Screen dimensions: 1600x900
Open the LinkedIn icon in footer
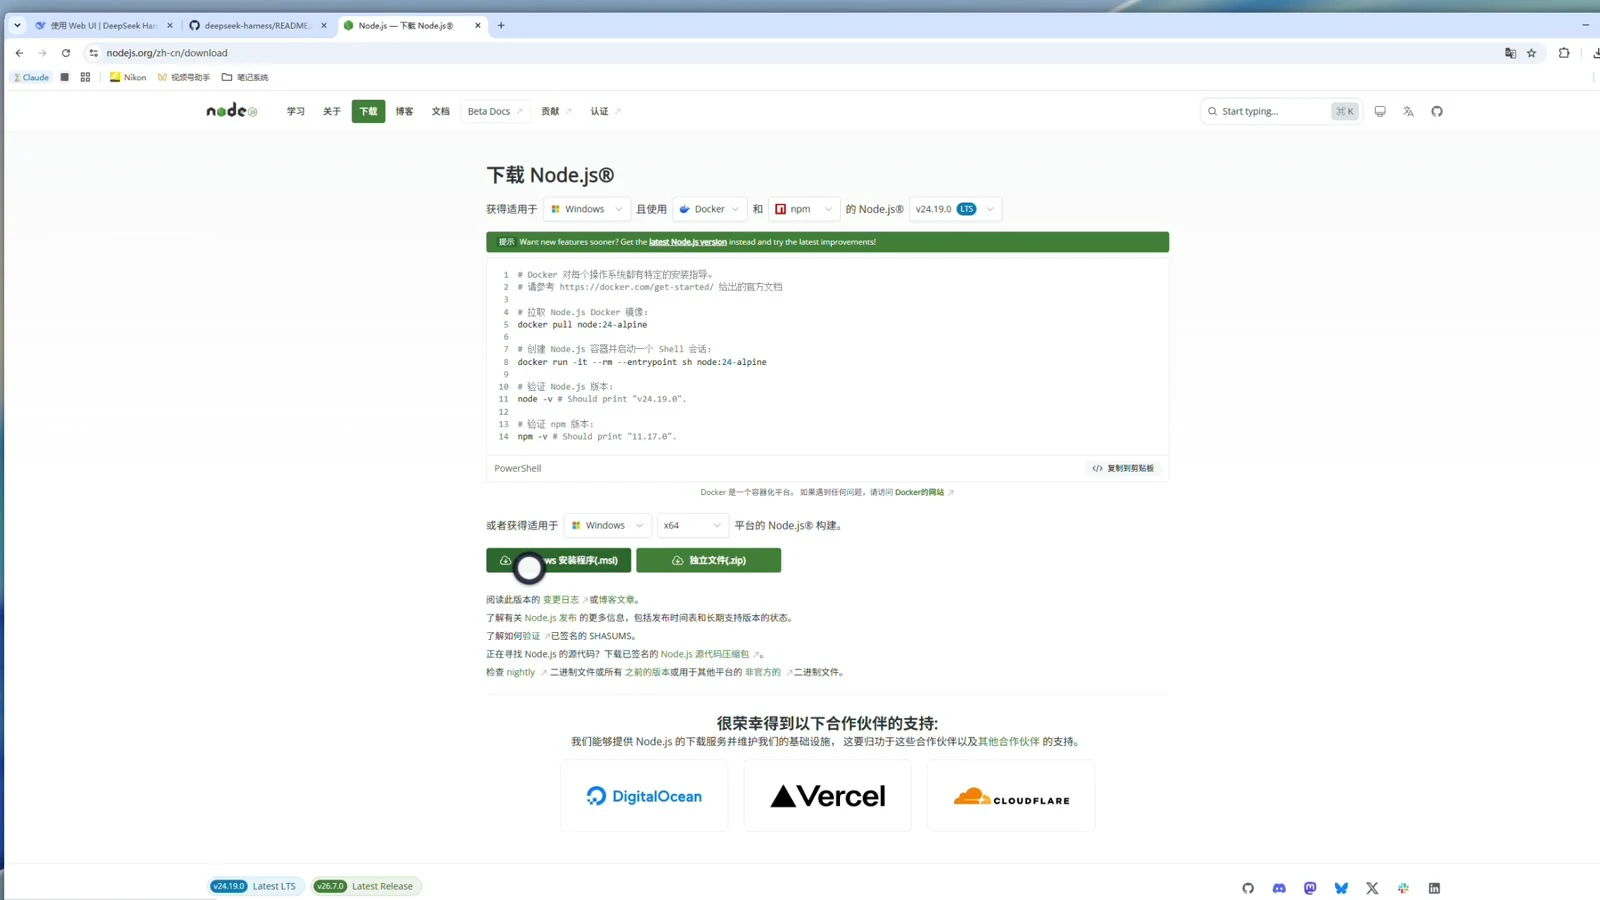1434,888
